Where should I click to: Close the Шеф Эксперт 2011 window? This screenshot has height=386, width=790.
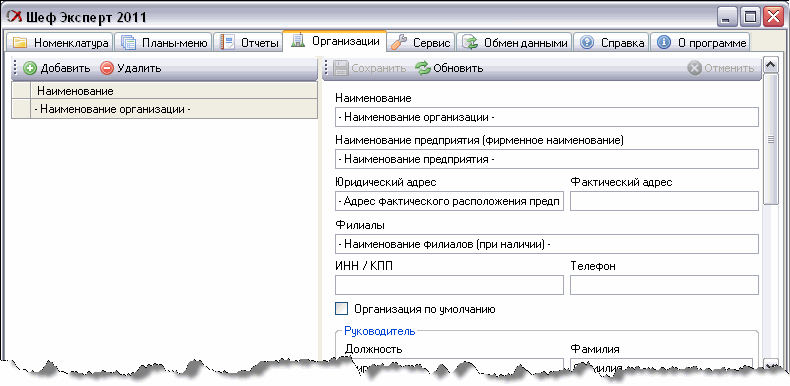[x=773, y=18]
